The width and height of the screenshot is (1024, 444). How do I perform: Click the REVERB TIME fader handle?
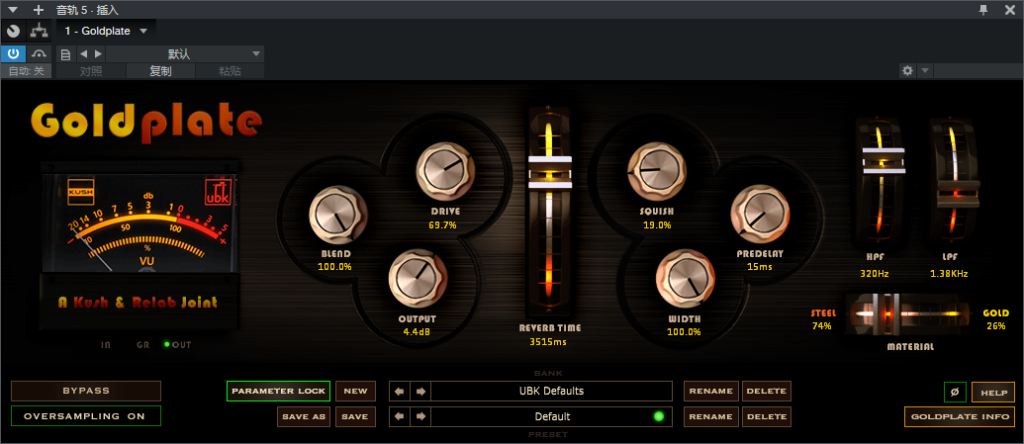coord(550,172)
